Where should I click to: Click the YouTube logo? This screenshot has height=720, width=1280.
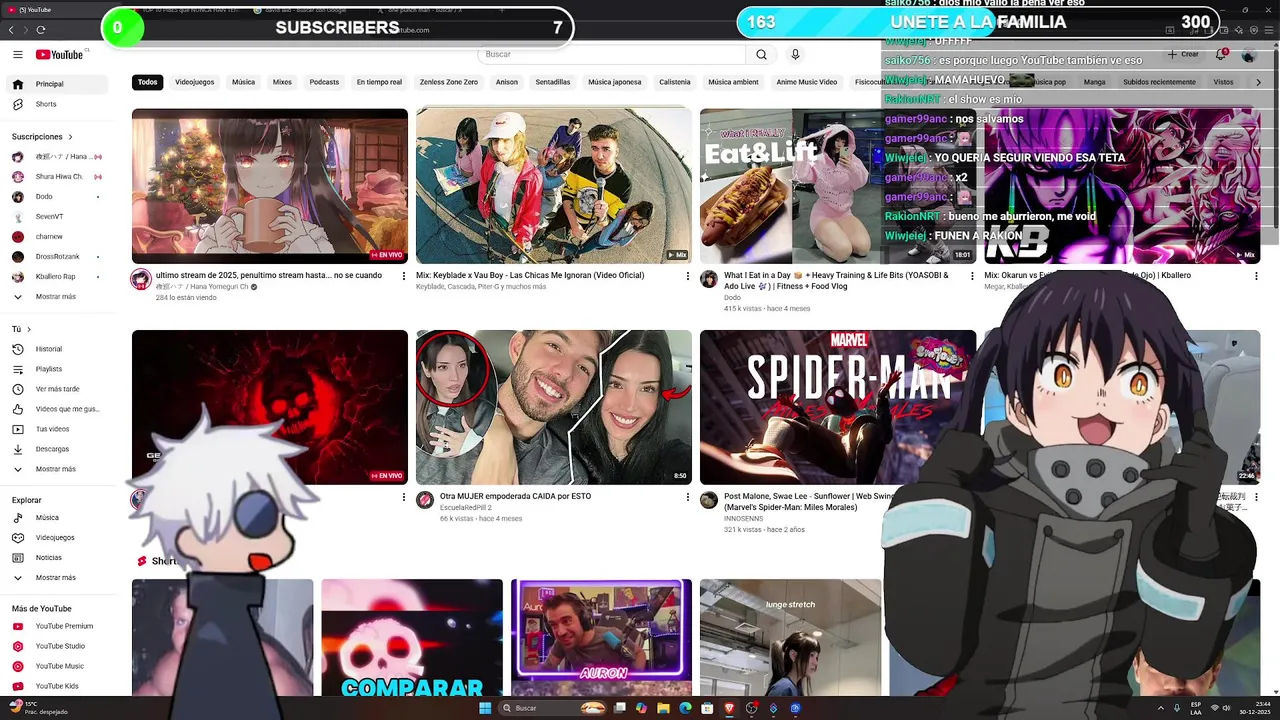coord(60,55)
